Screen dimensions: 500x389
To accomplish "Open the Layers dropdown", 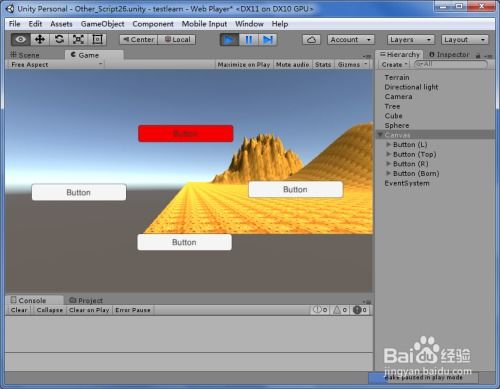I will click(x=411, y=40).
